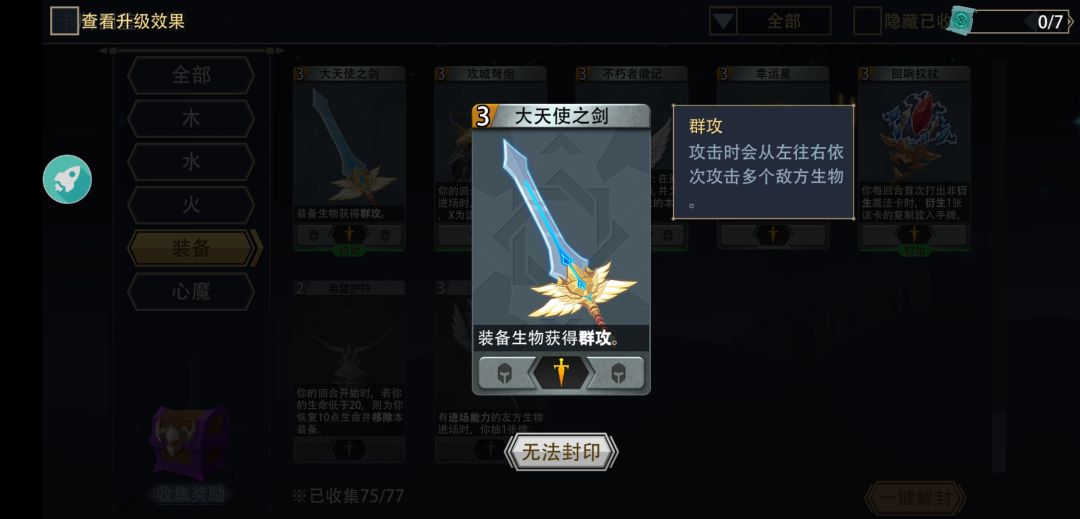Click the 一键解封 button
This screenshot has height=519, width=1080.
click(915, 498)
